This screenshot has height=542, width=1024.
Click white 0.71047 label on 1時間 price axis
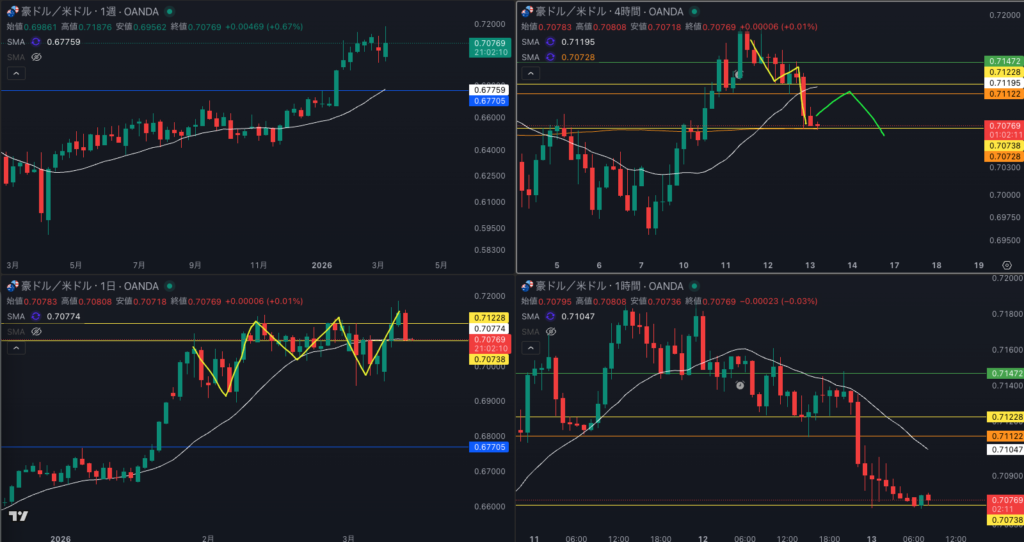pos(1004,450)
